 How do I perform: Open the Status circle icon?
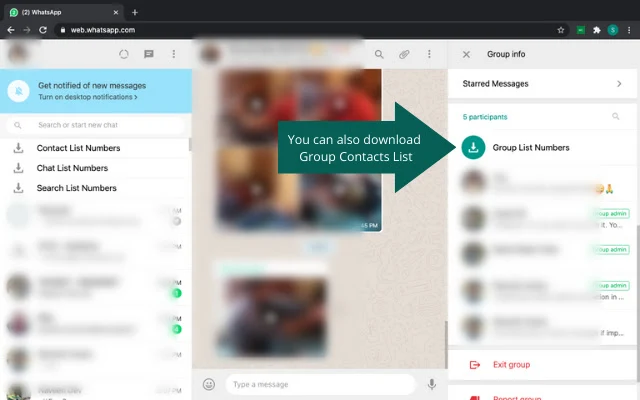(x=124, y=54)
